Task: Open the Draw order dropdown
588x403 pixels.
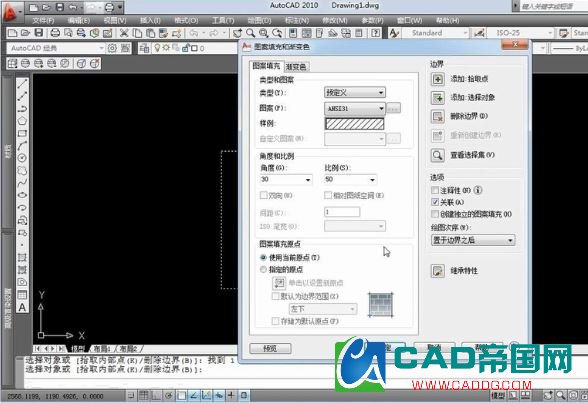Action: 473,240
